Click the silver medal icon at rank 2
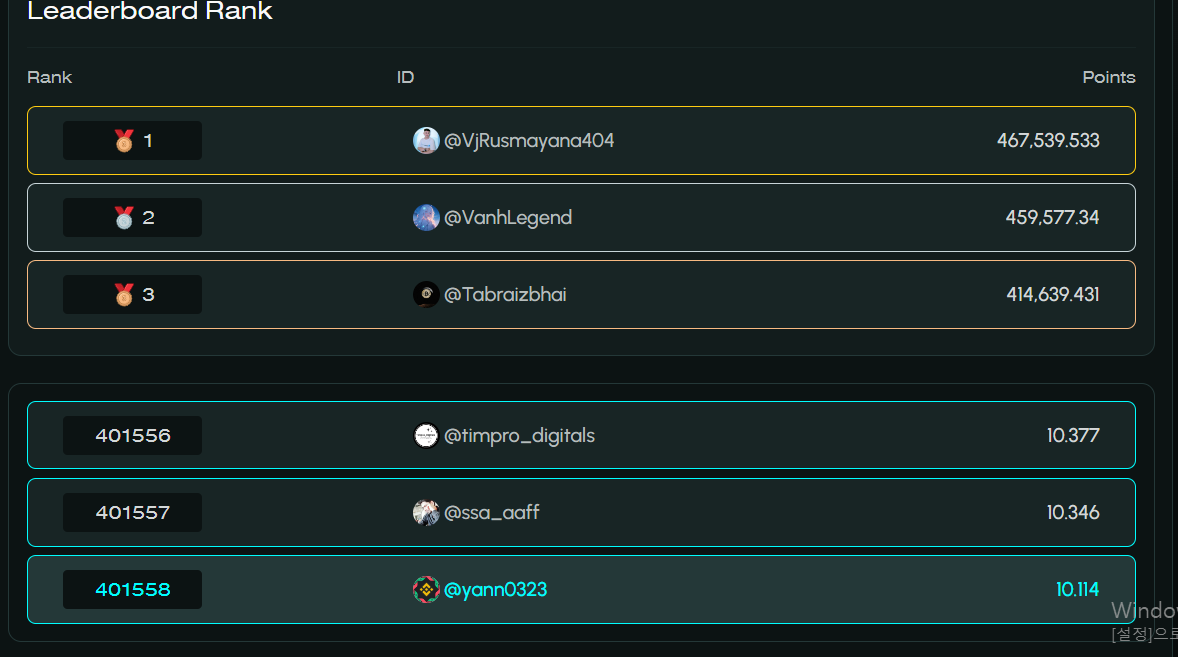 coord(124,218)
